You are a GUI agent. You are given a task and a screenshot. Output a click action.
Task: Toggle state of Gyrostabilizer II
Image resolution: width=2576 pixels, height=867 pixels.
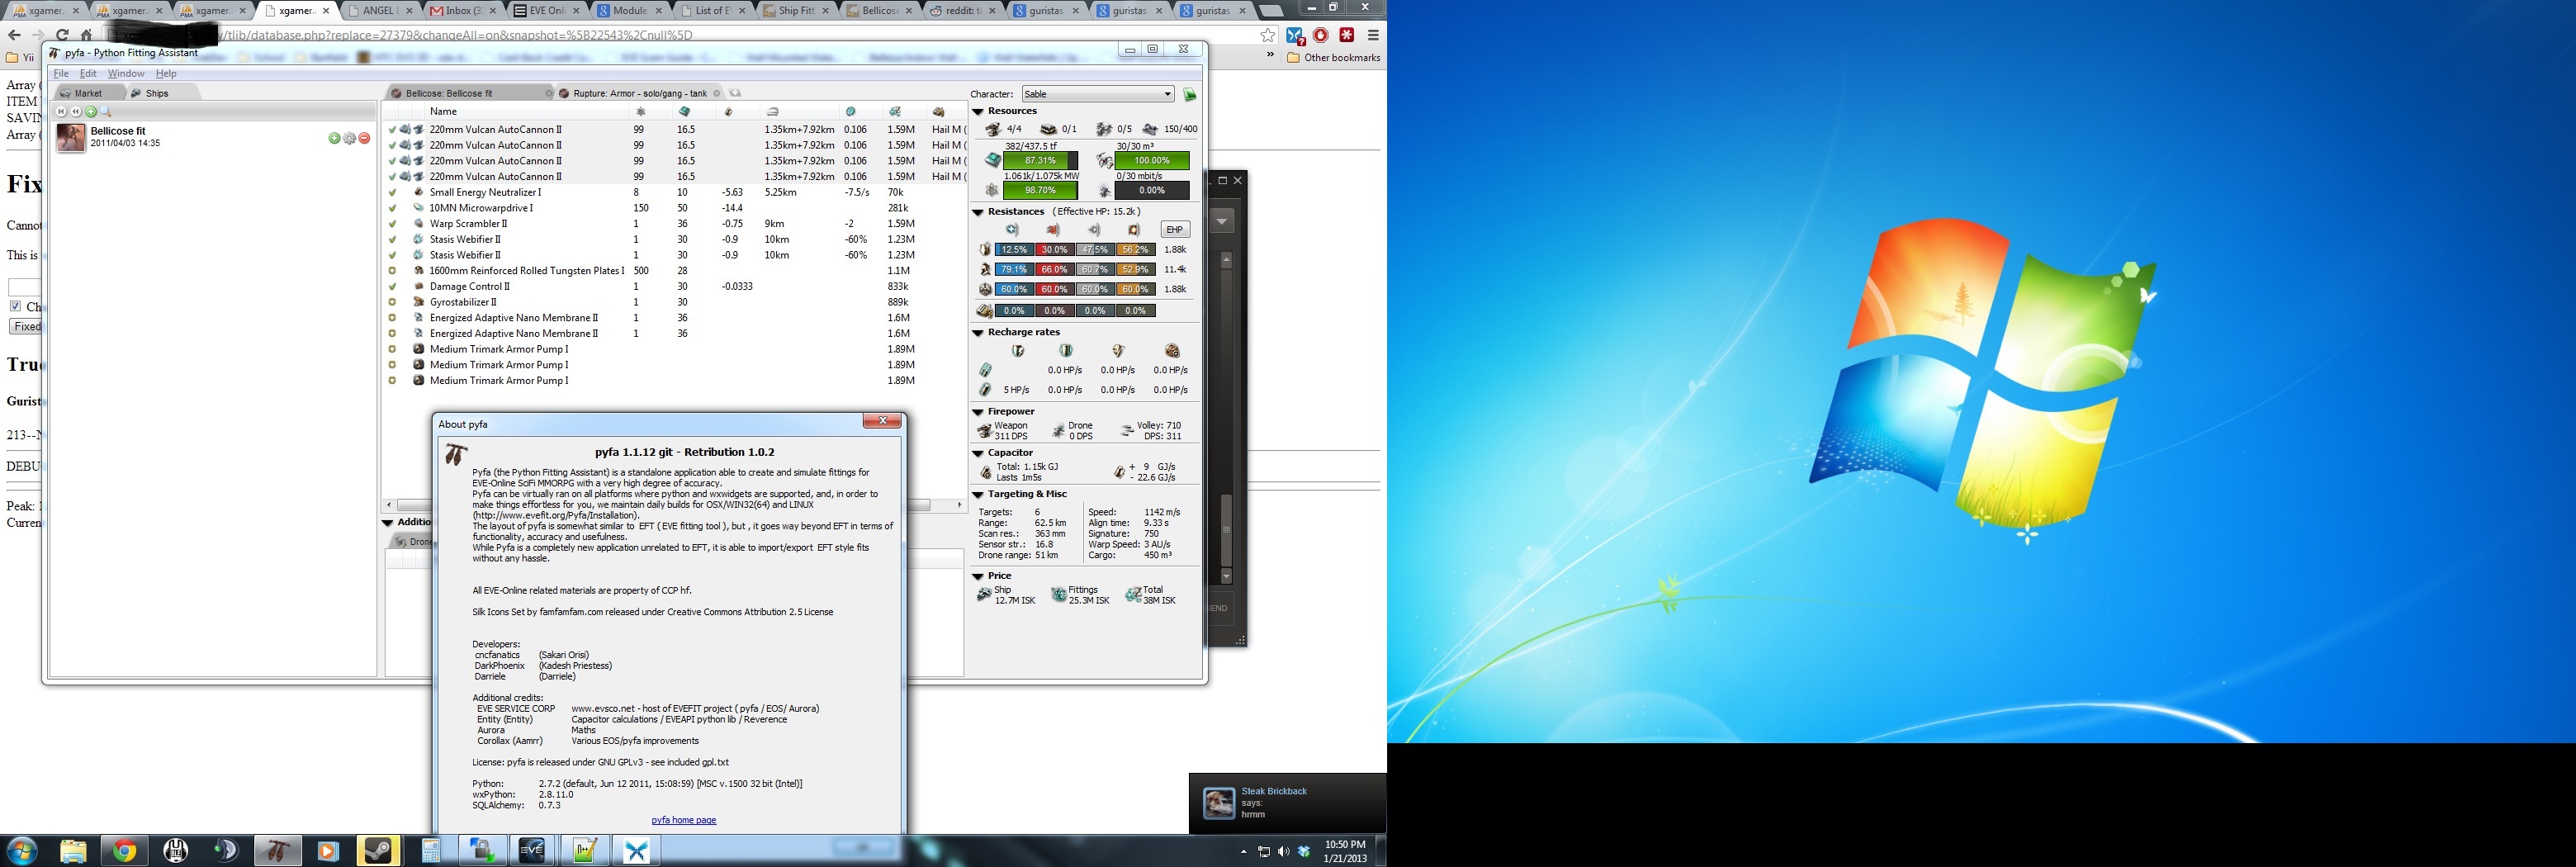click(392, 302)
